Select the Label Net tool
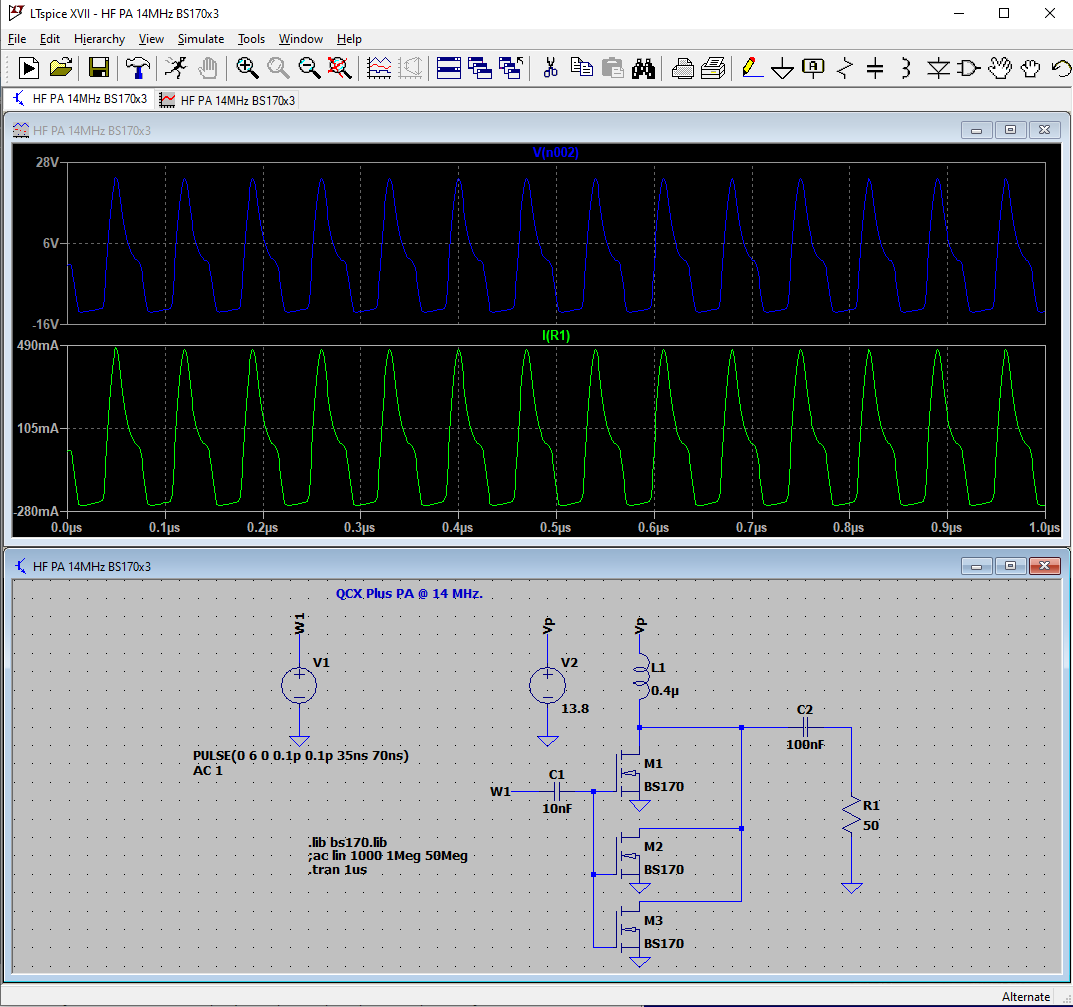 813,68
